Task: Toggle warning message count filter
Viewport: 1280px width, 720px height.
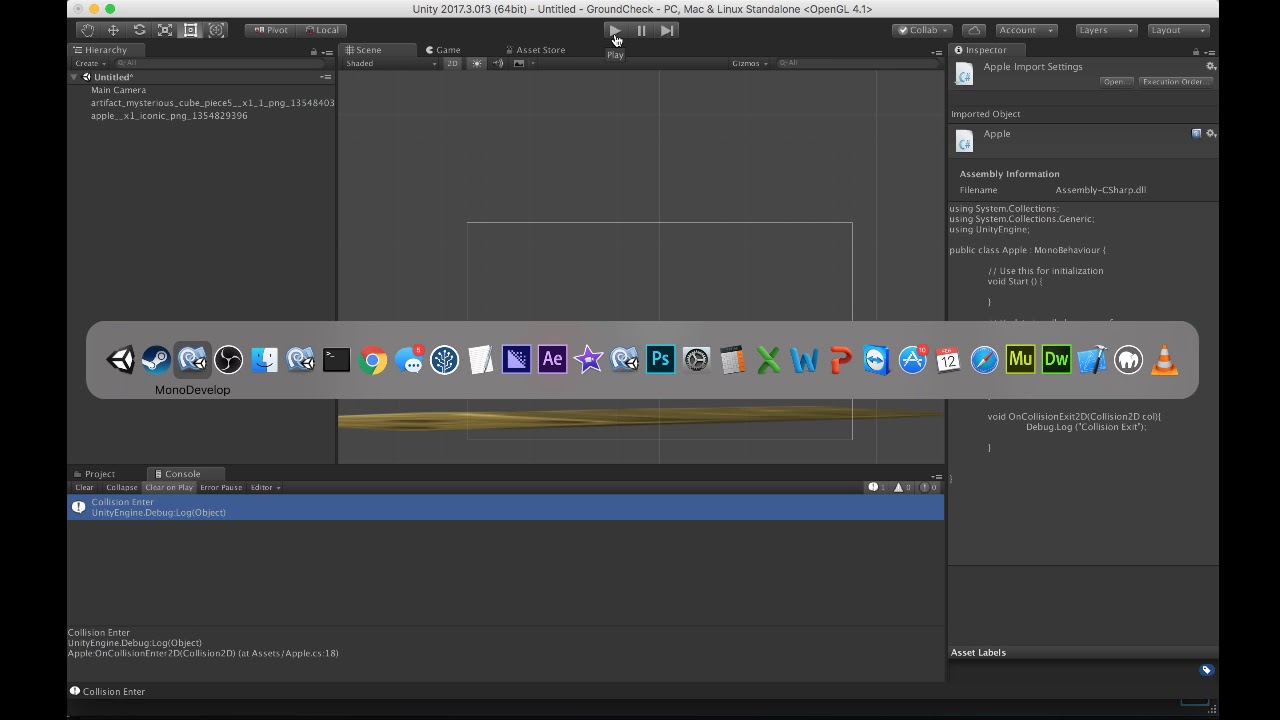Action: click(903, 487)
